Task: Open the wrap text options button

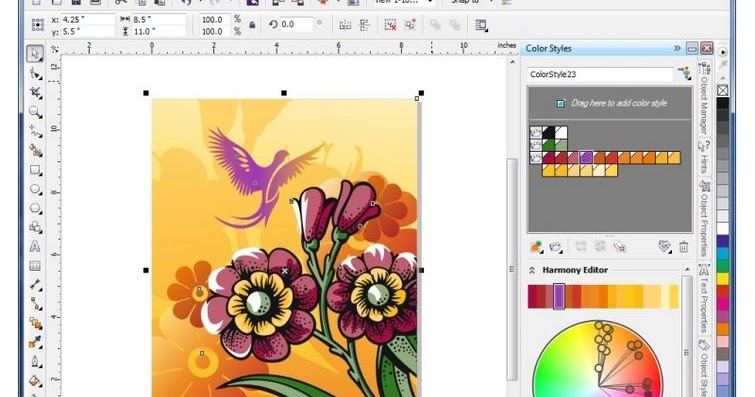Action: pyautogui.click(x=481, y=25)
